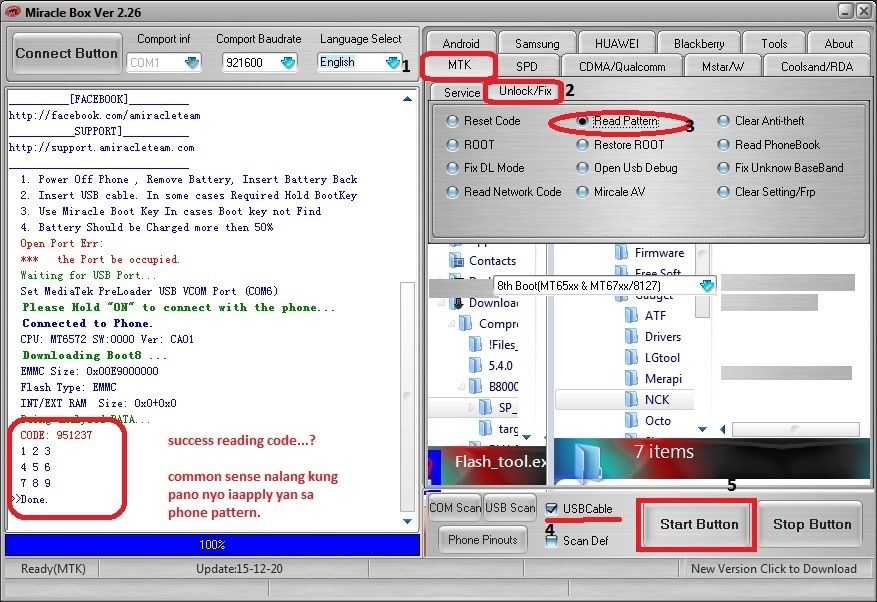Open the support.amiracleteam.com link

tap(102, 148)
